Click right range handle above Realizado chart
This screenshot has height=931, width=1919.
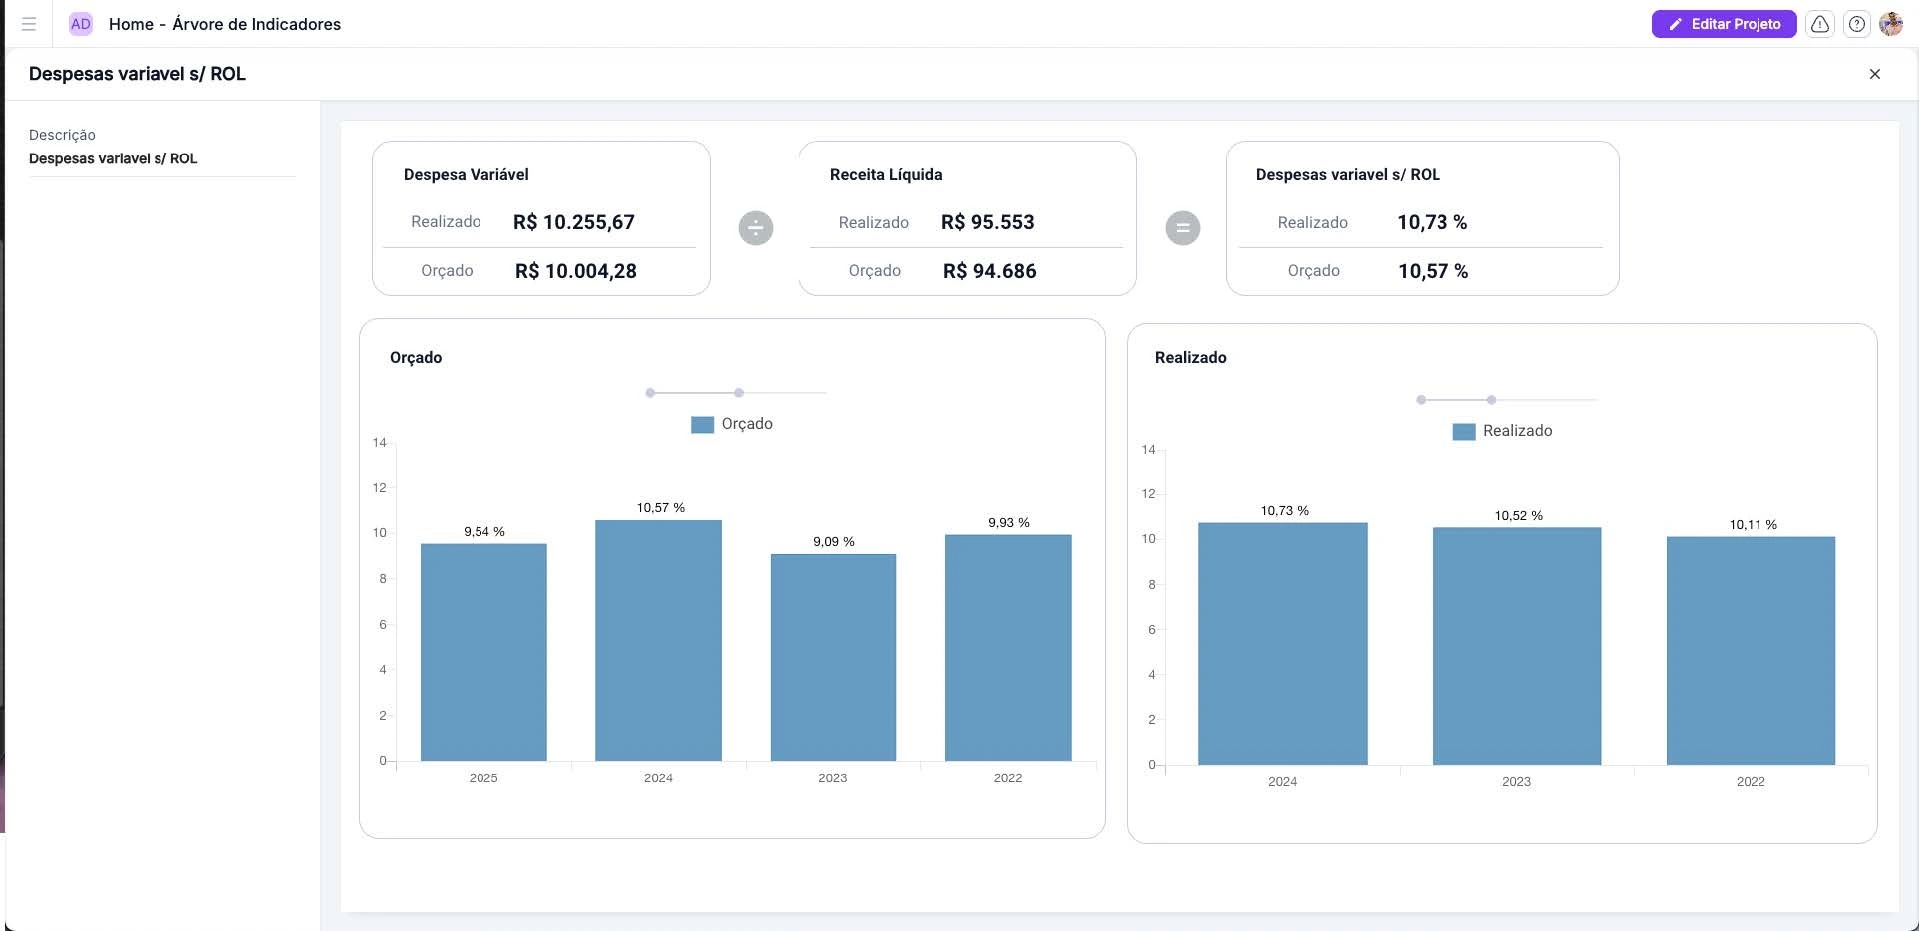(1491, 400)
